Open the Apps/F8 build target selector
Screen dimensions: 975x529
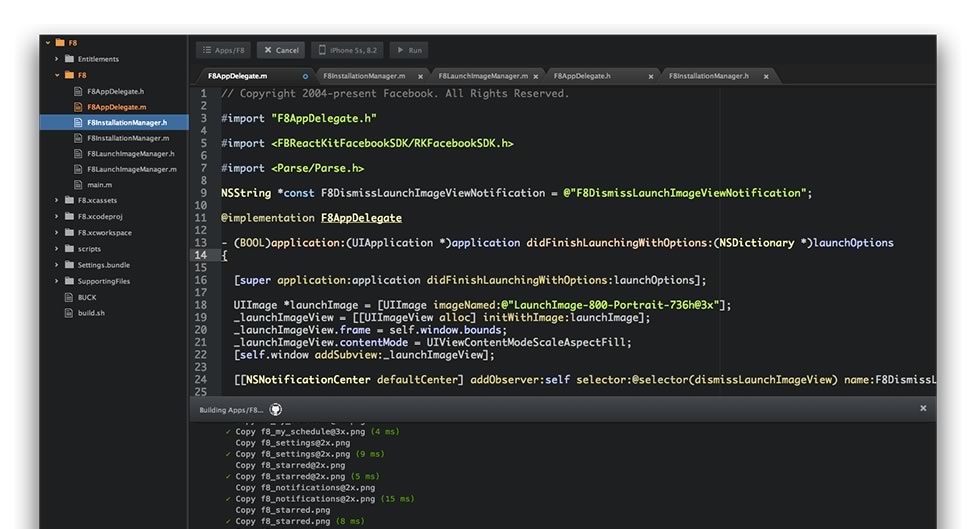click(223, 50)
